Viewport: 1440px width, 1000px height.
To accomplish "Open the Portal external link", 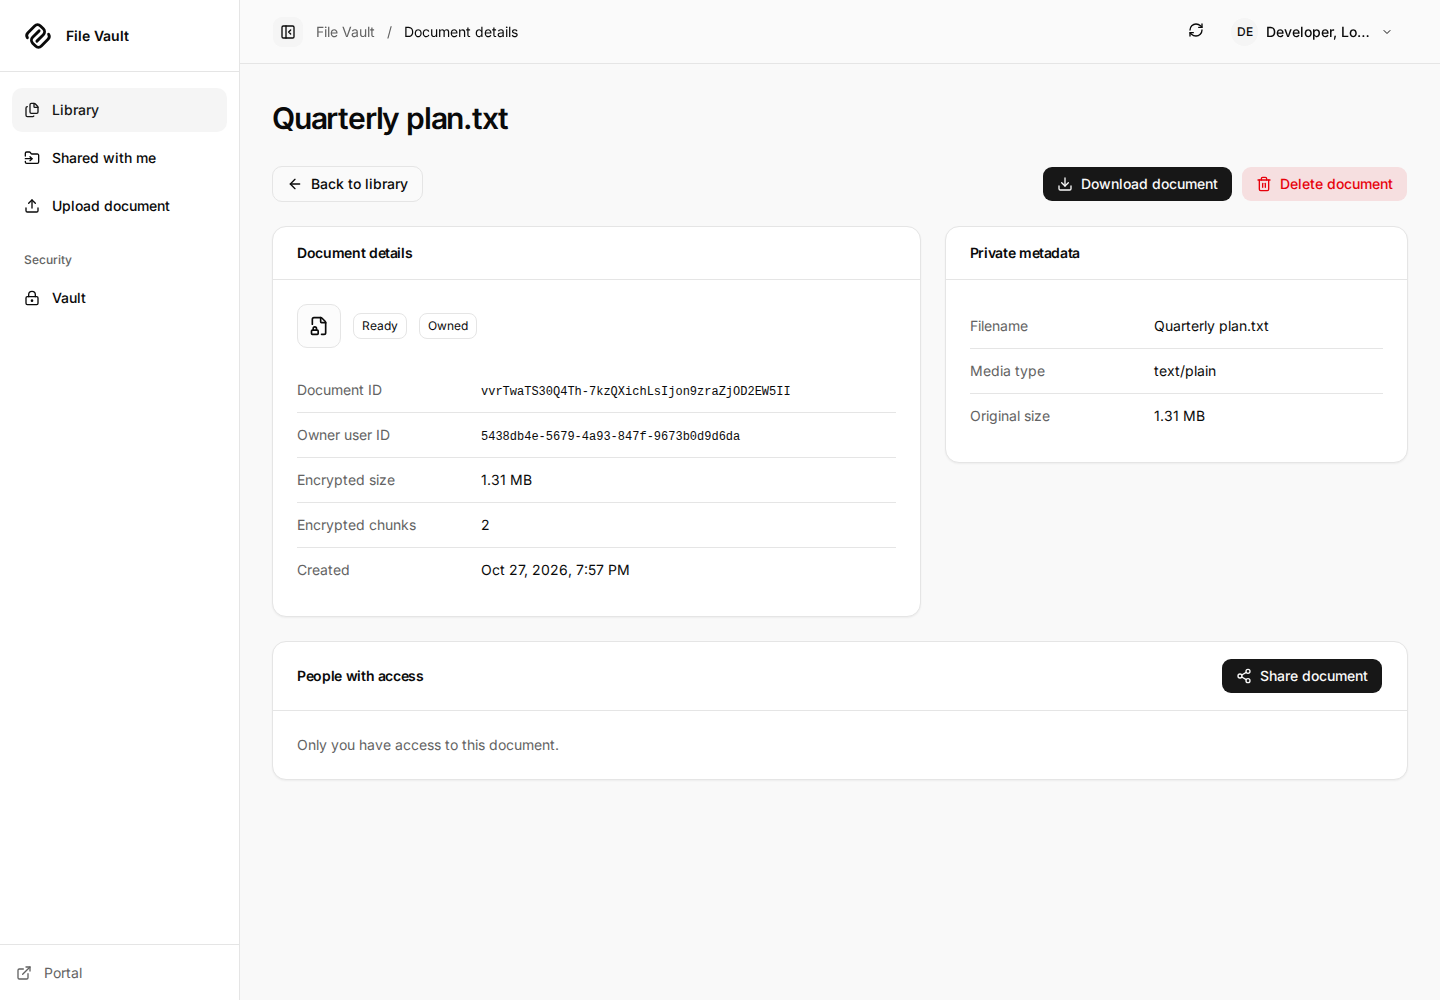I will point(50,973).
